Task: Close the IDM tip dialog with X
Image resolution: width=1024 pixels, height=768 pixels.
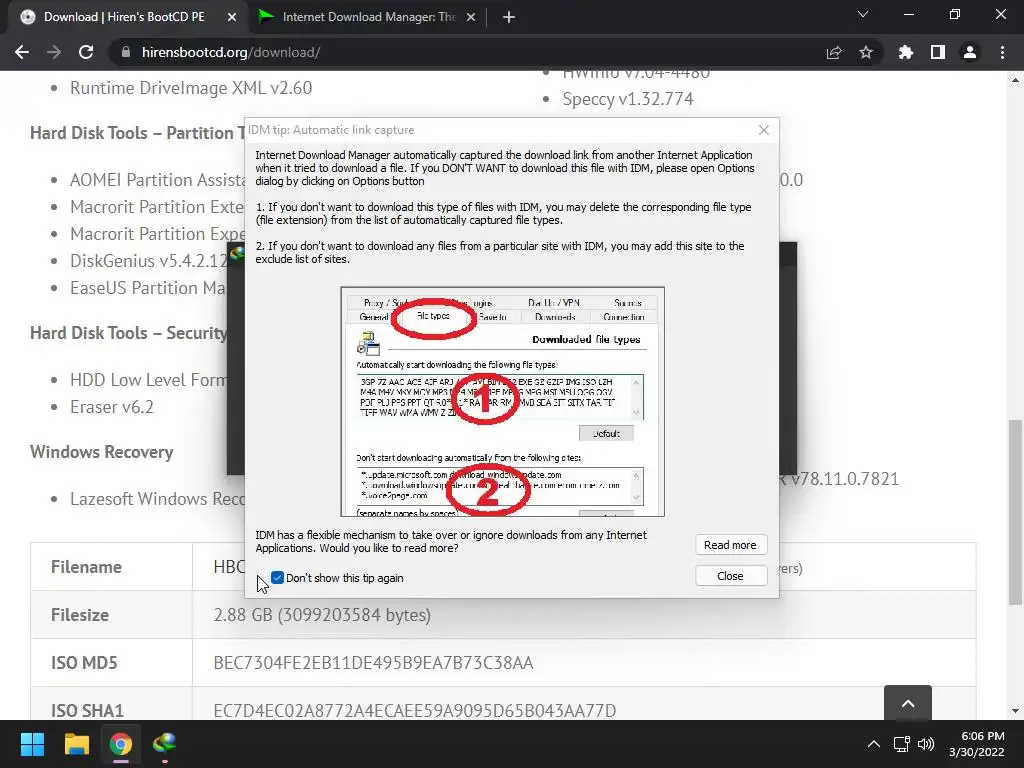Action: 763,130
